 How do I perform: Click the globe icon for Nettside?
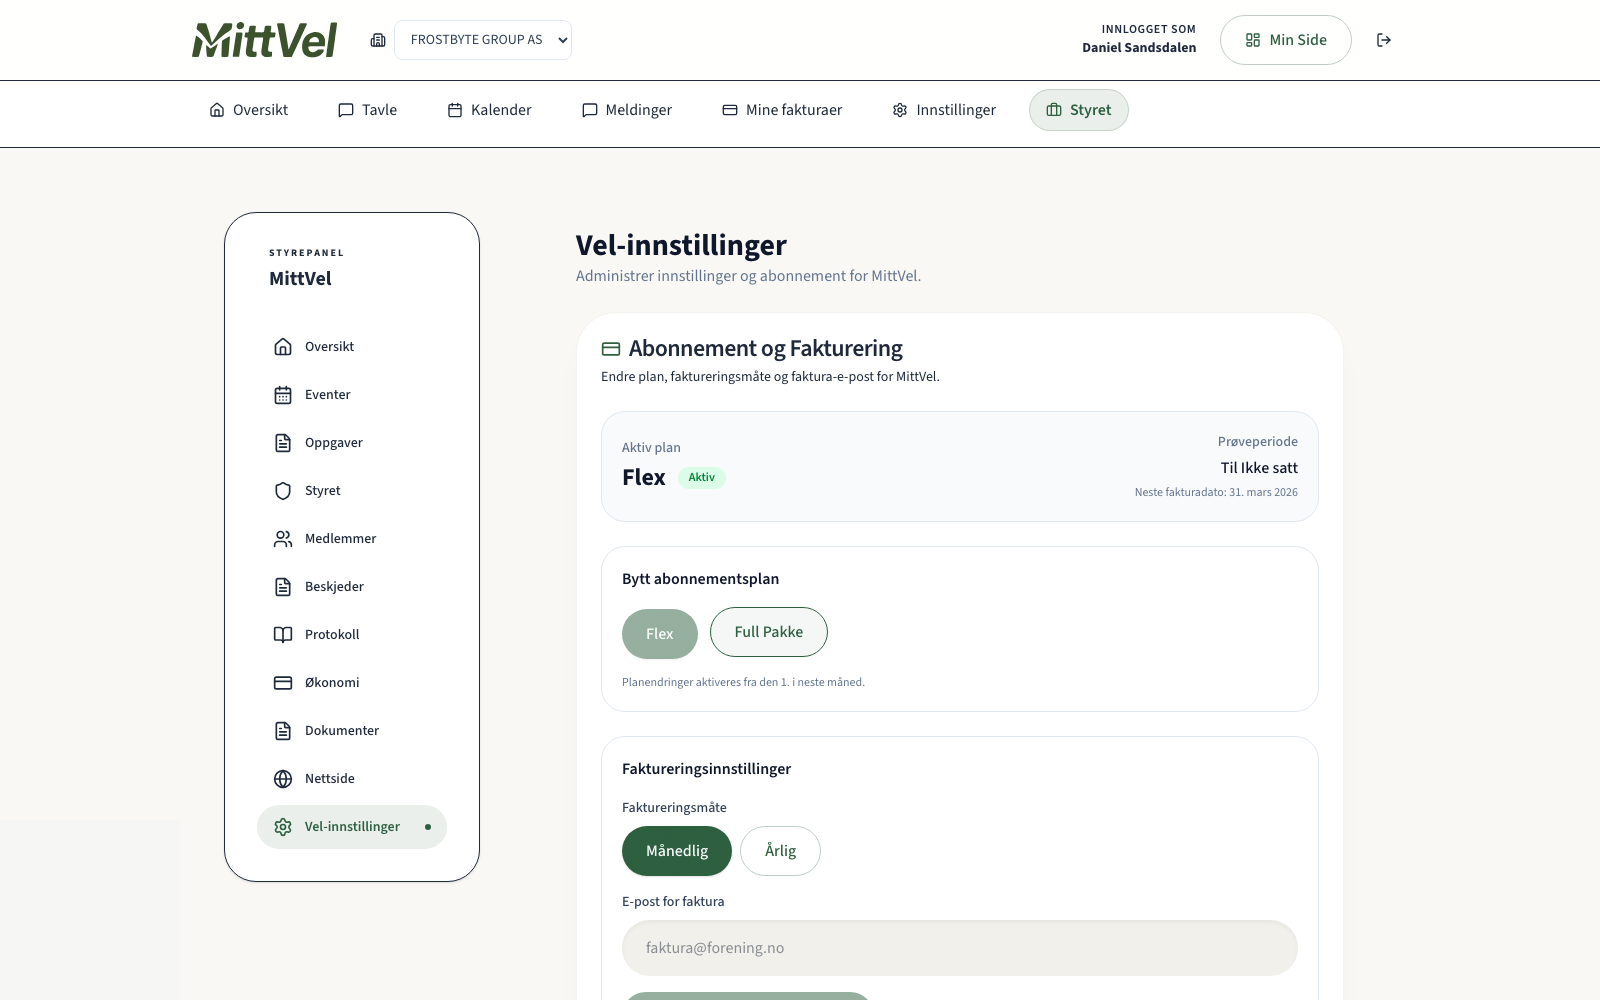[283, 779]
